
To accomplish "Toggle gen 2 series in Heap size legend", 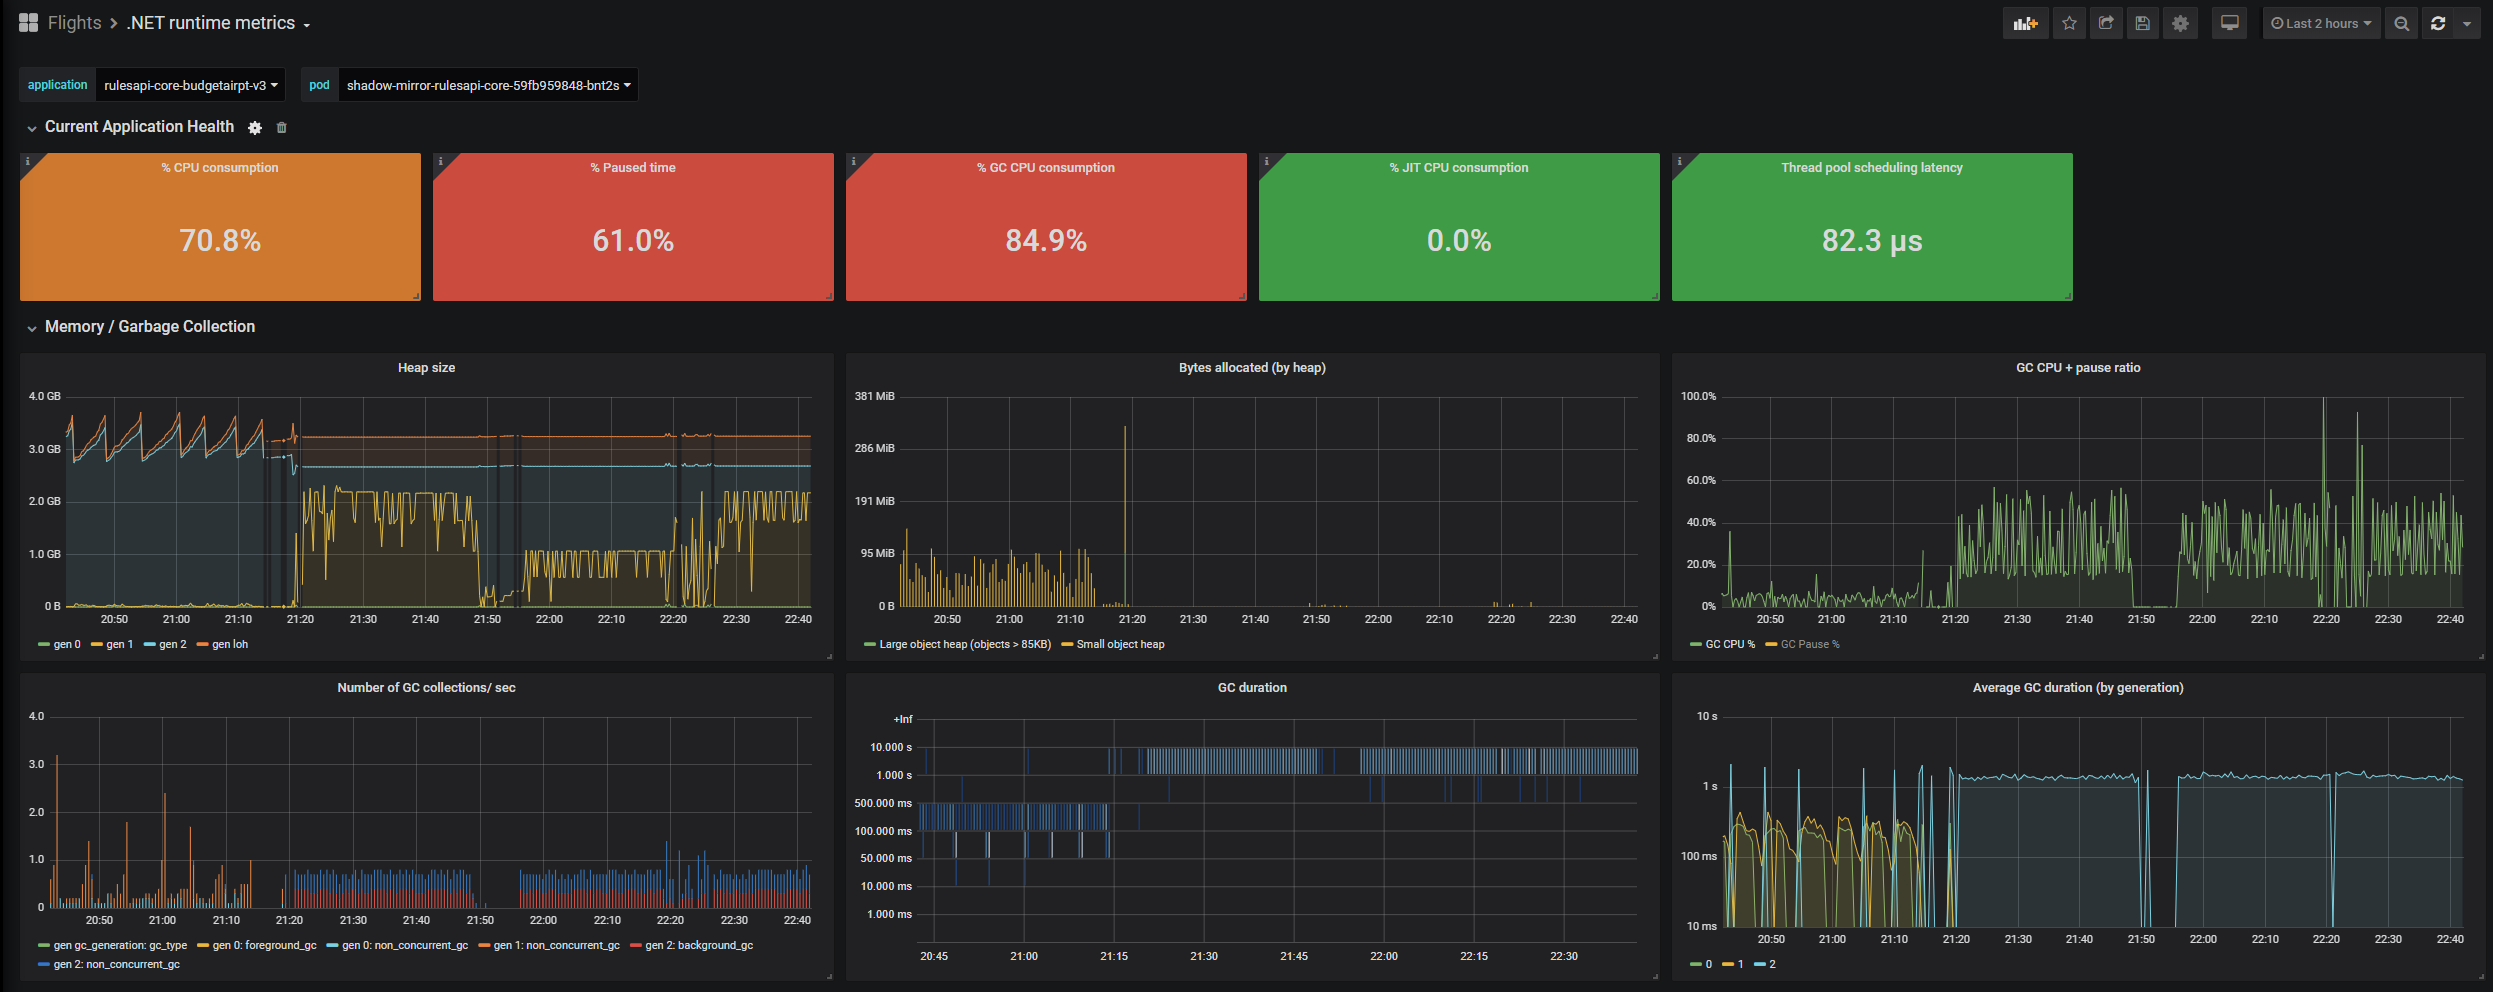I will click(165, 644).
